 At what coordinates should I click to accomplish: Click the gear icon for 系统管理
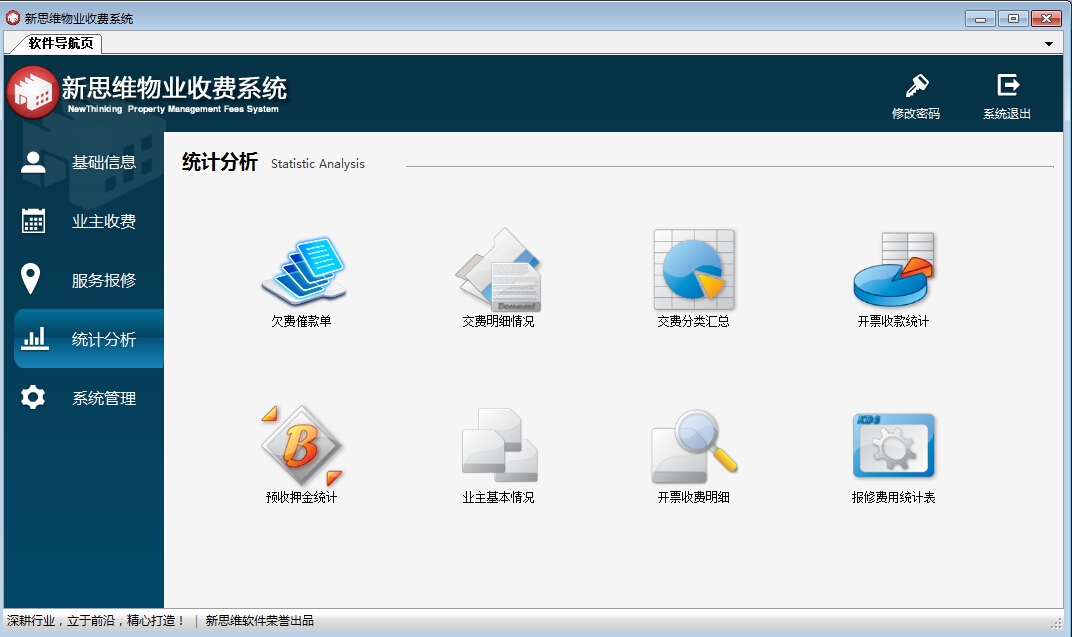pyautogui.click(x=33, y=397)
